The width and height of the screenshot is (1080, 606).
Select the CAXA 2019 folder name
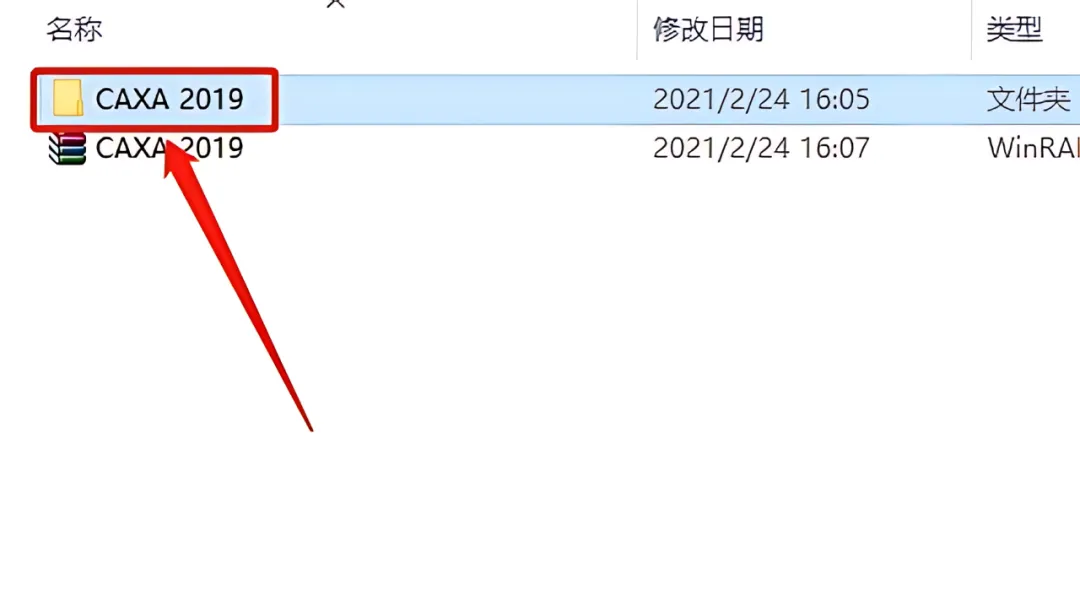pyautogui.click(x=169, y=99)
